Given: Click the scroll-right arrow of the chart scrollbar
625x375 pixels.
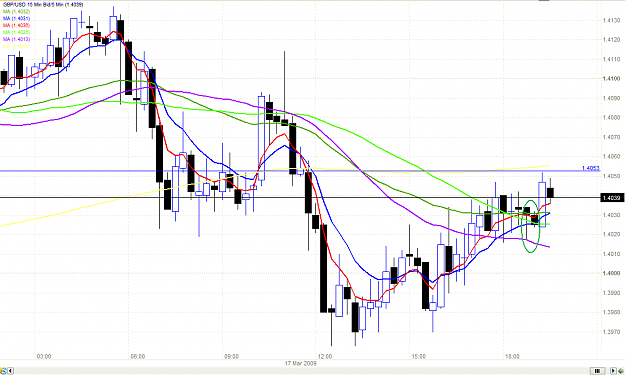Looking at the screenshot, I should coord(613,371).
